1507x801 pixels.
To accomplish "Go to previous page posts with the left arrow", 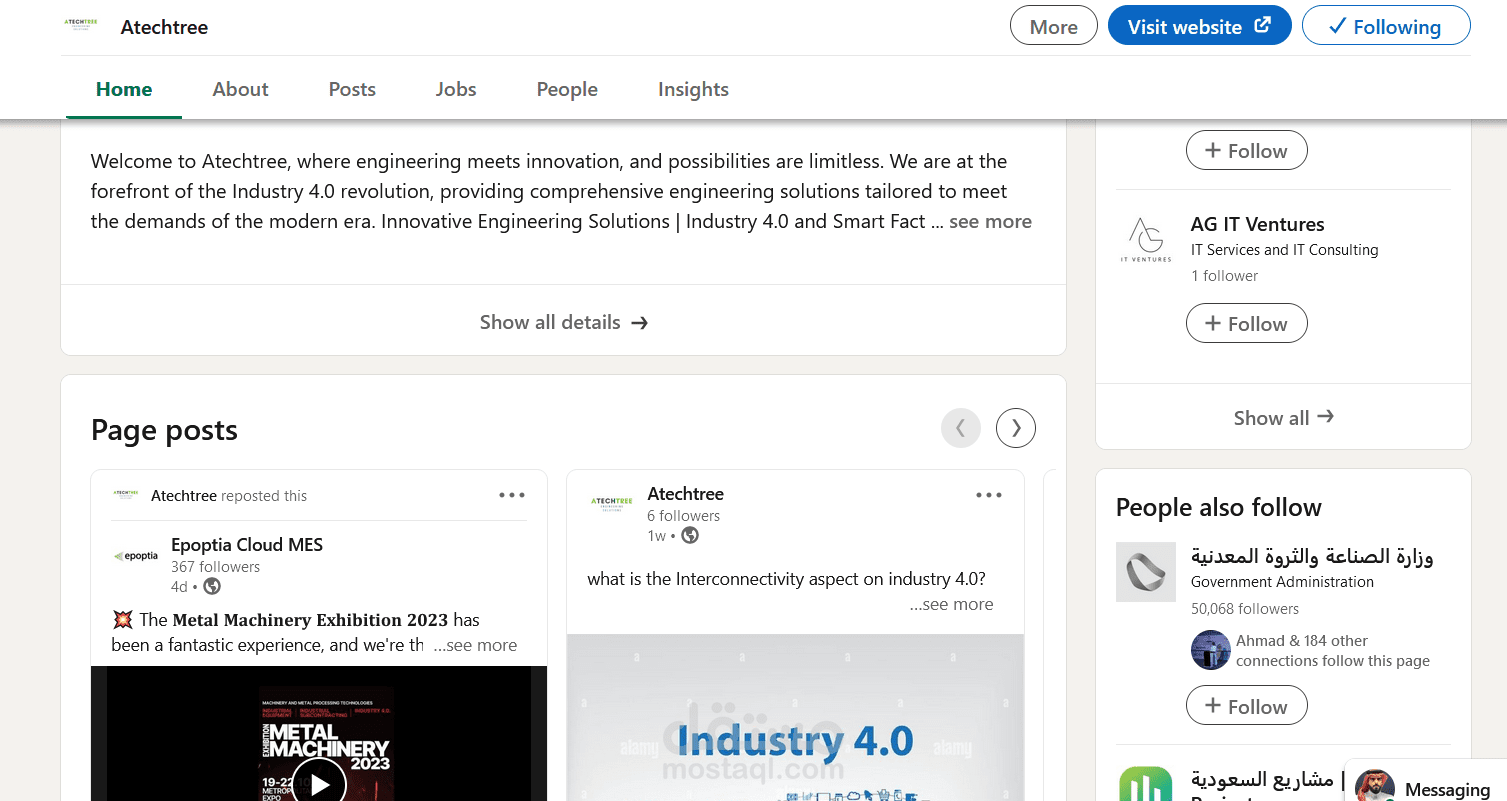I will point(961,428).
